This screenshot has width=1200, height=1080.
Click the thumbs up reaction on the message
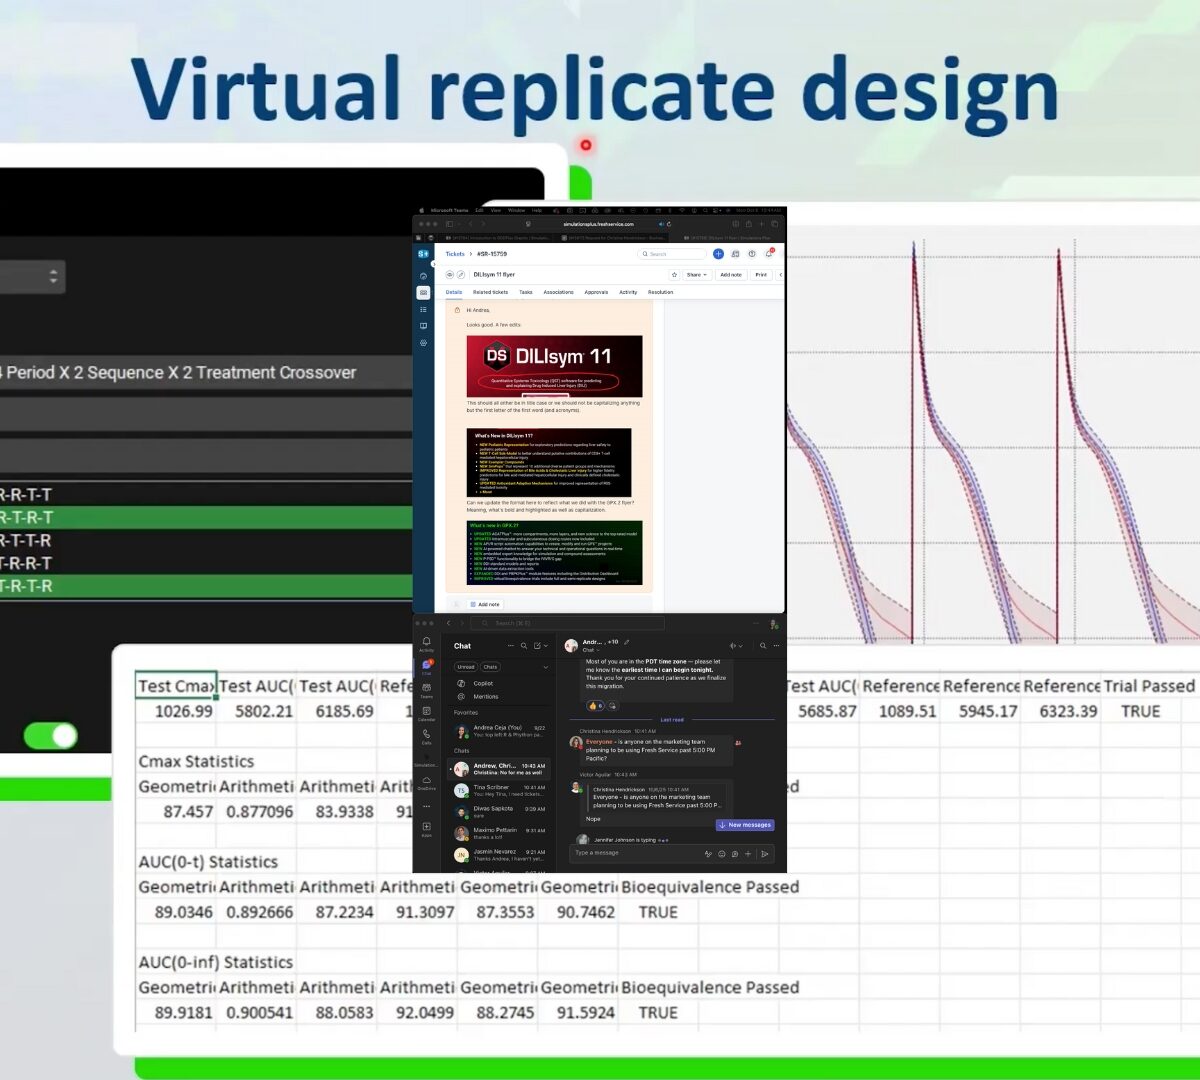click(x=593, y=705)
